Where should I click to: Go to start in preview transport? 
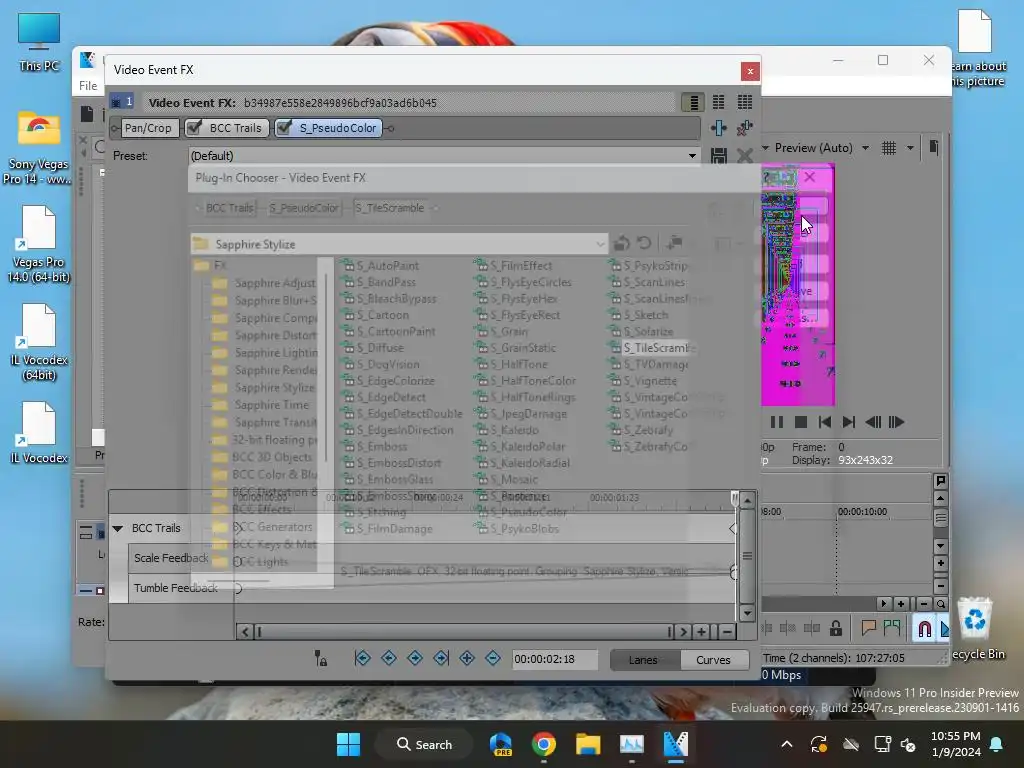point(825,423)
